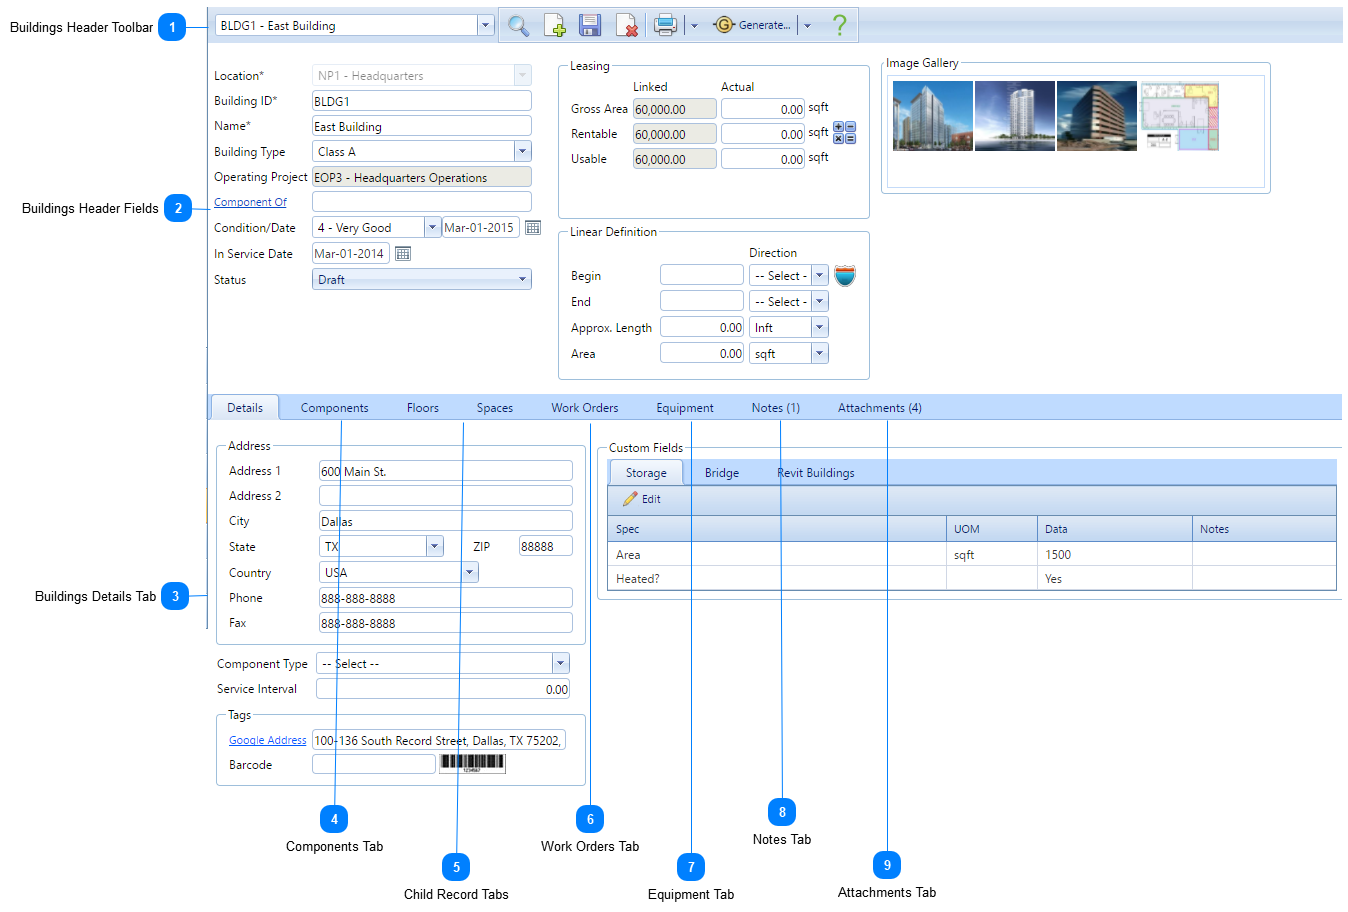
Task: Click the Linear Definition Begin field
Action: pyautogui.click(x=702, y=275)
